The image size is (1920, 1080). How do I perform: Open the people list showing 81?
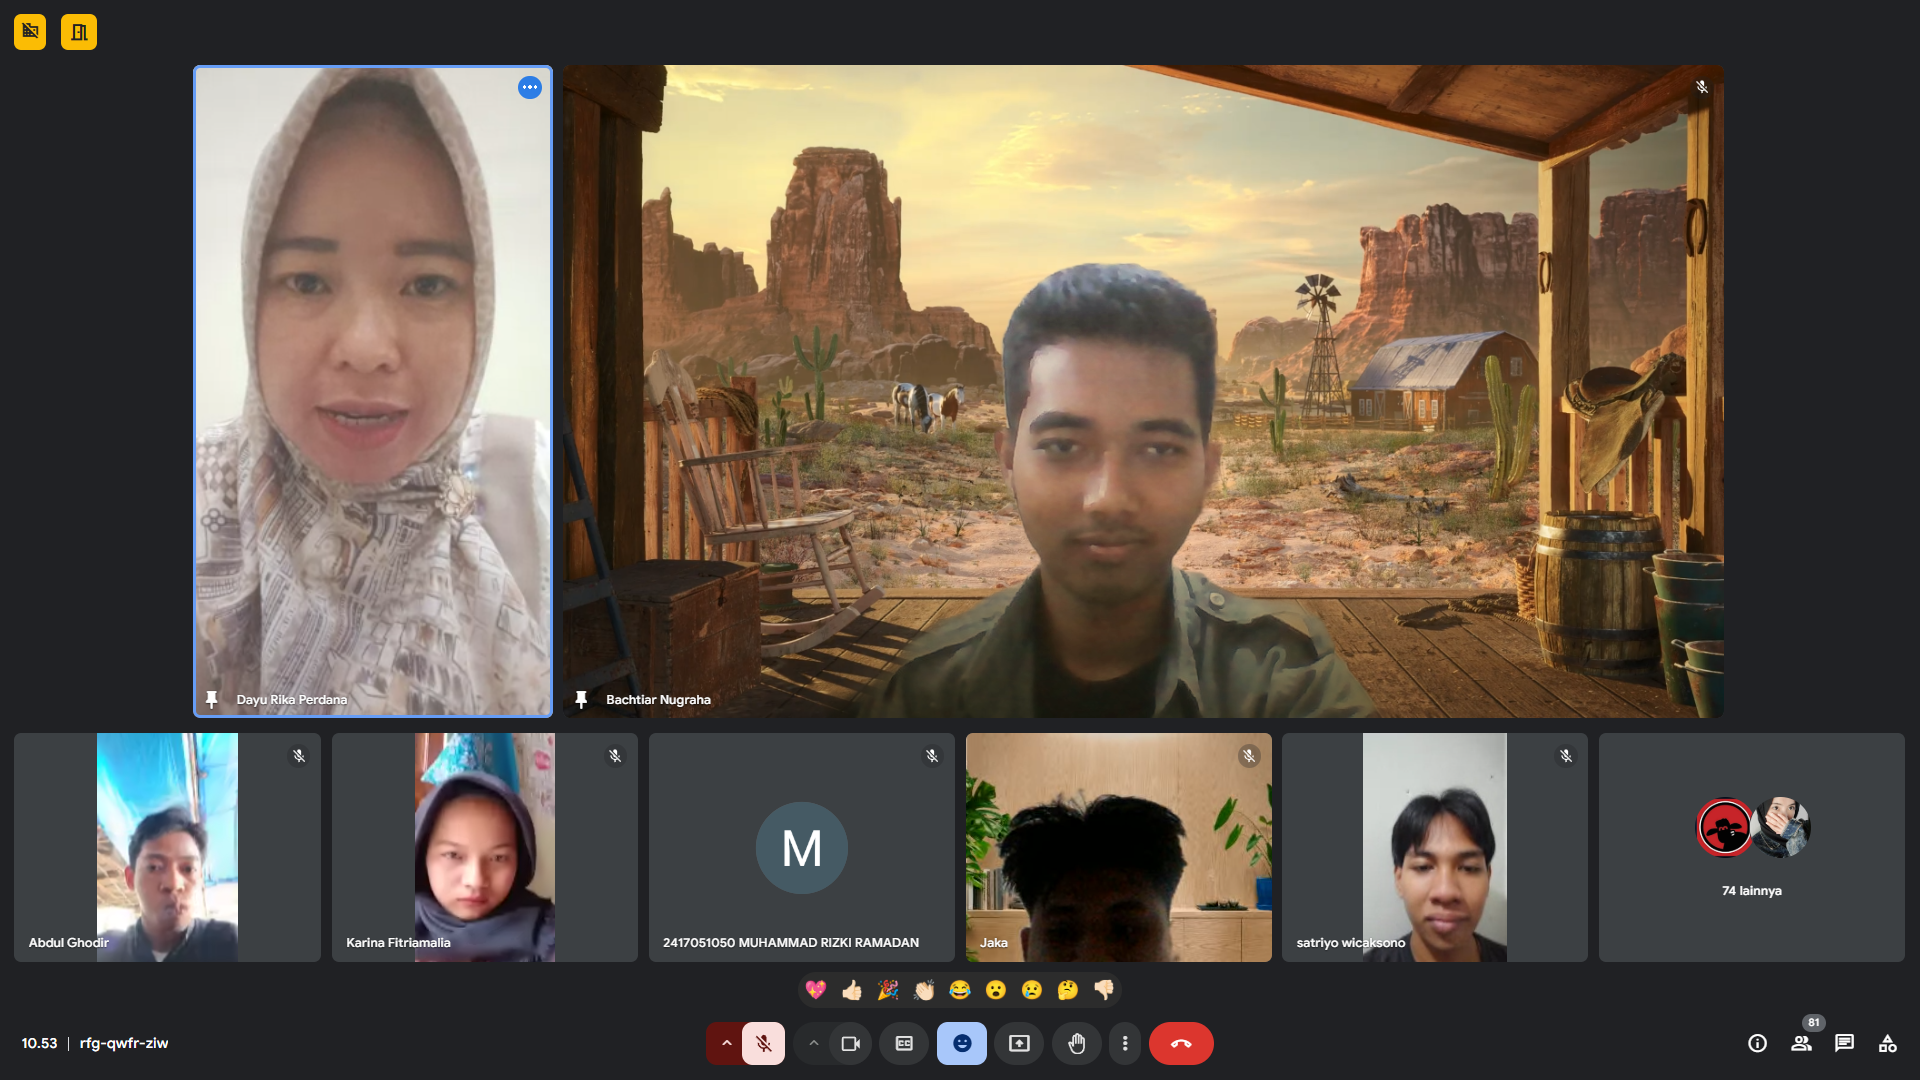coord(1801,1043)
